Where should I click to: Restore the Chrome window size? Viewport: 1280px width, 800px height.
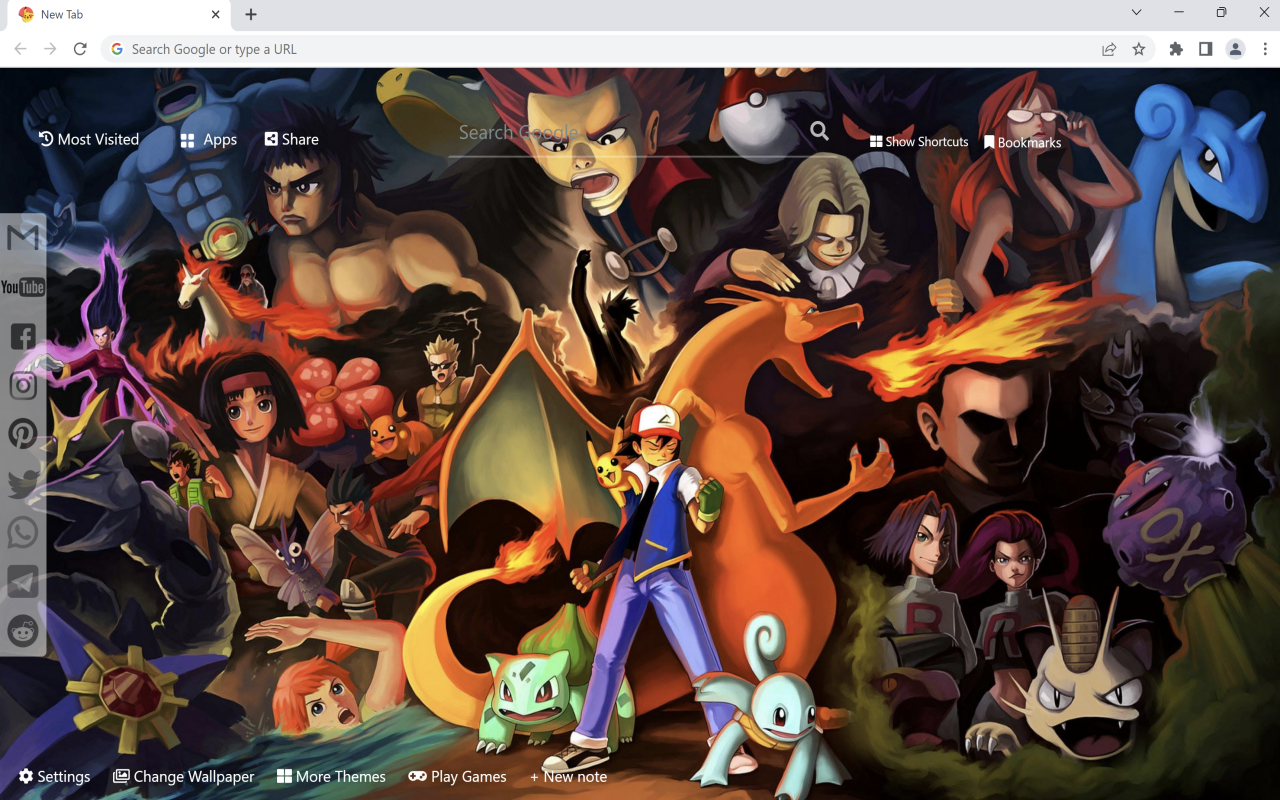pos(1221,13)
